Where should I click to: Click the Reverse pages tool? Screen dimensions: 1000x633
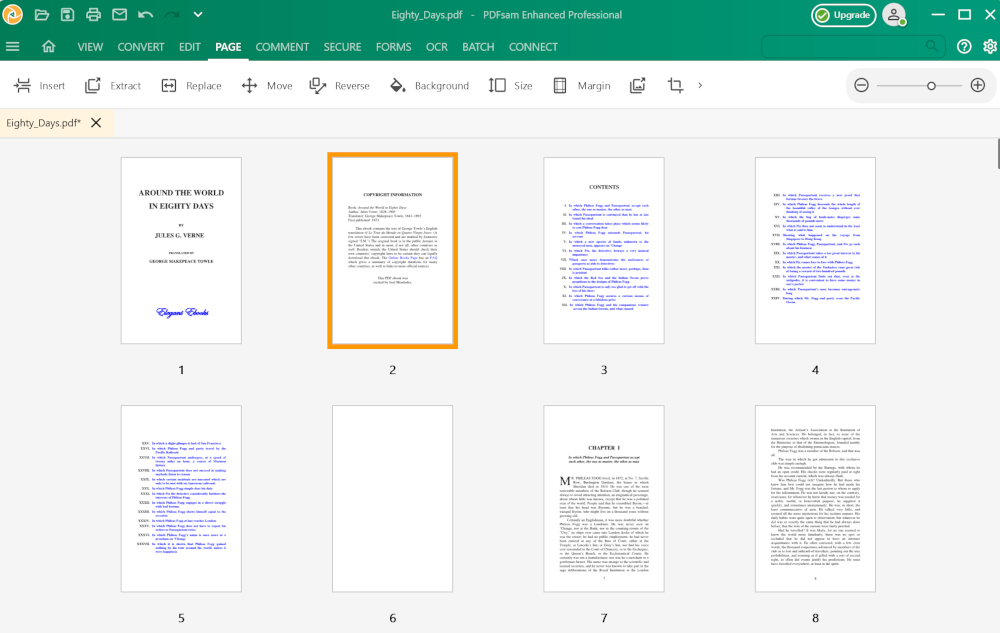pyautogui.click(x=339, y=85)
